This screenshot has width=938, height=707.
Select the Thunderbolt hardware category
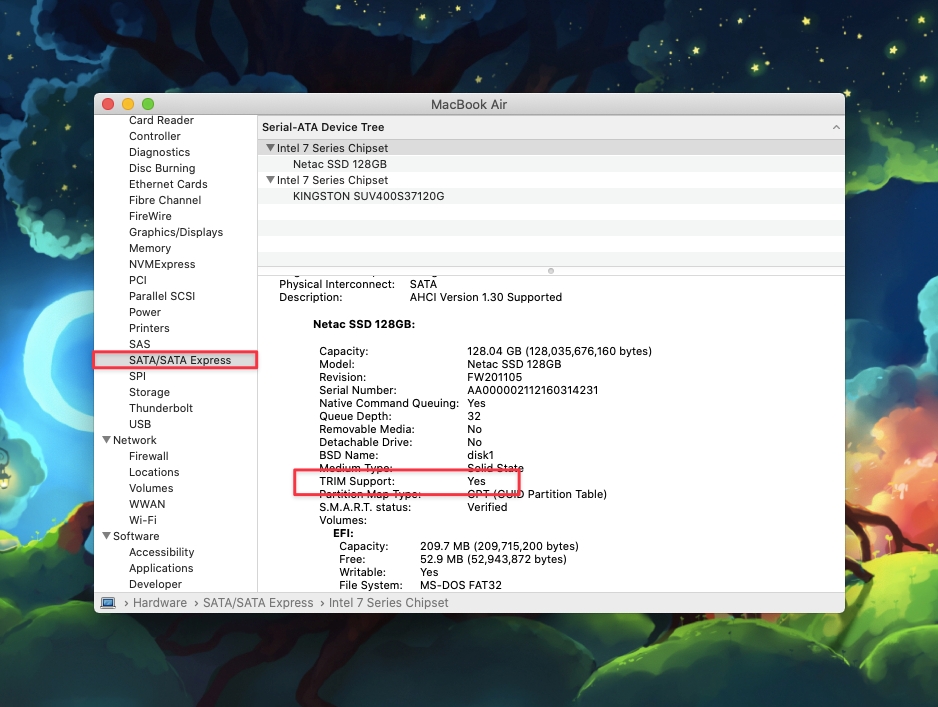point(161,408)
